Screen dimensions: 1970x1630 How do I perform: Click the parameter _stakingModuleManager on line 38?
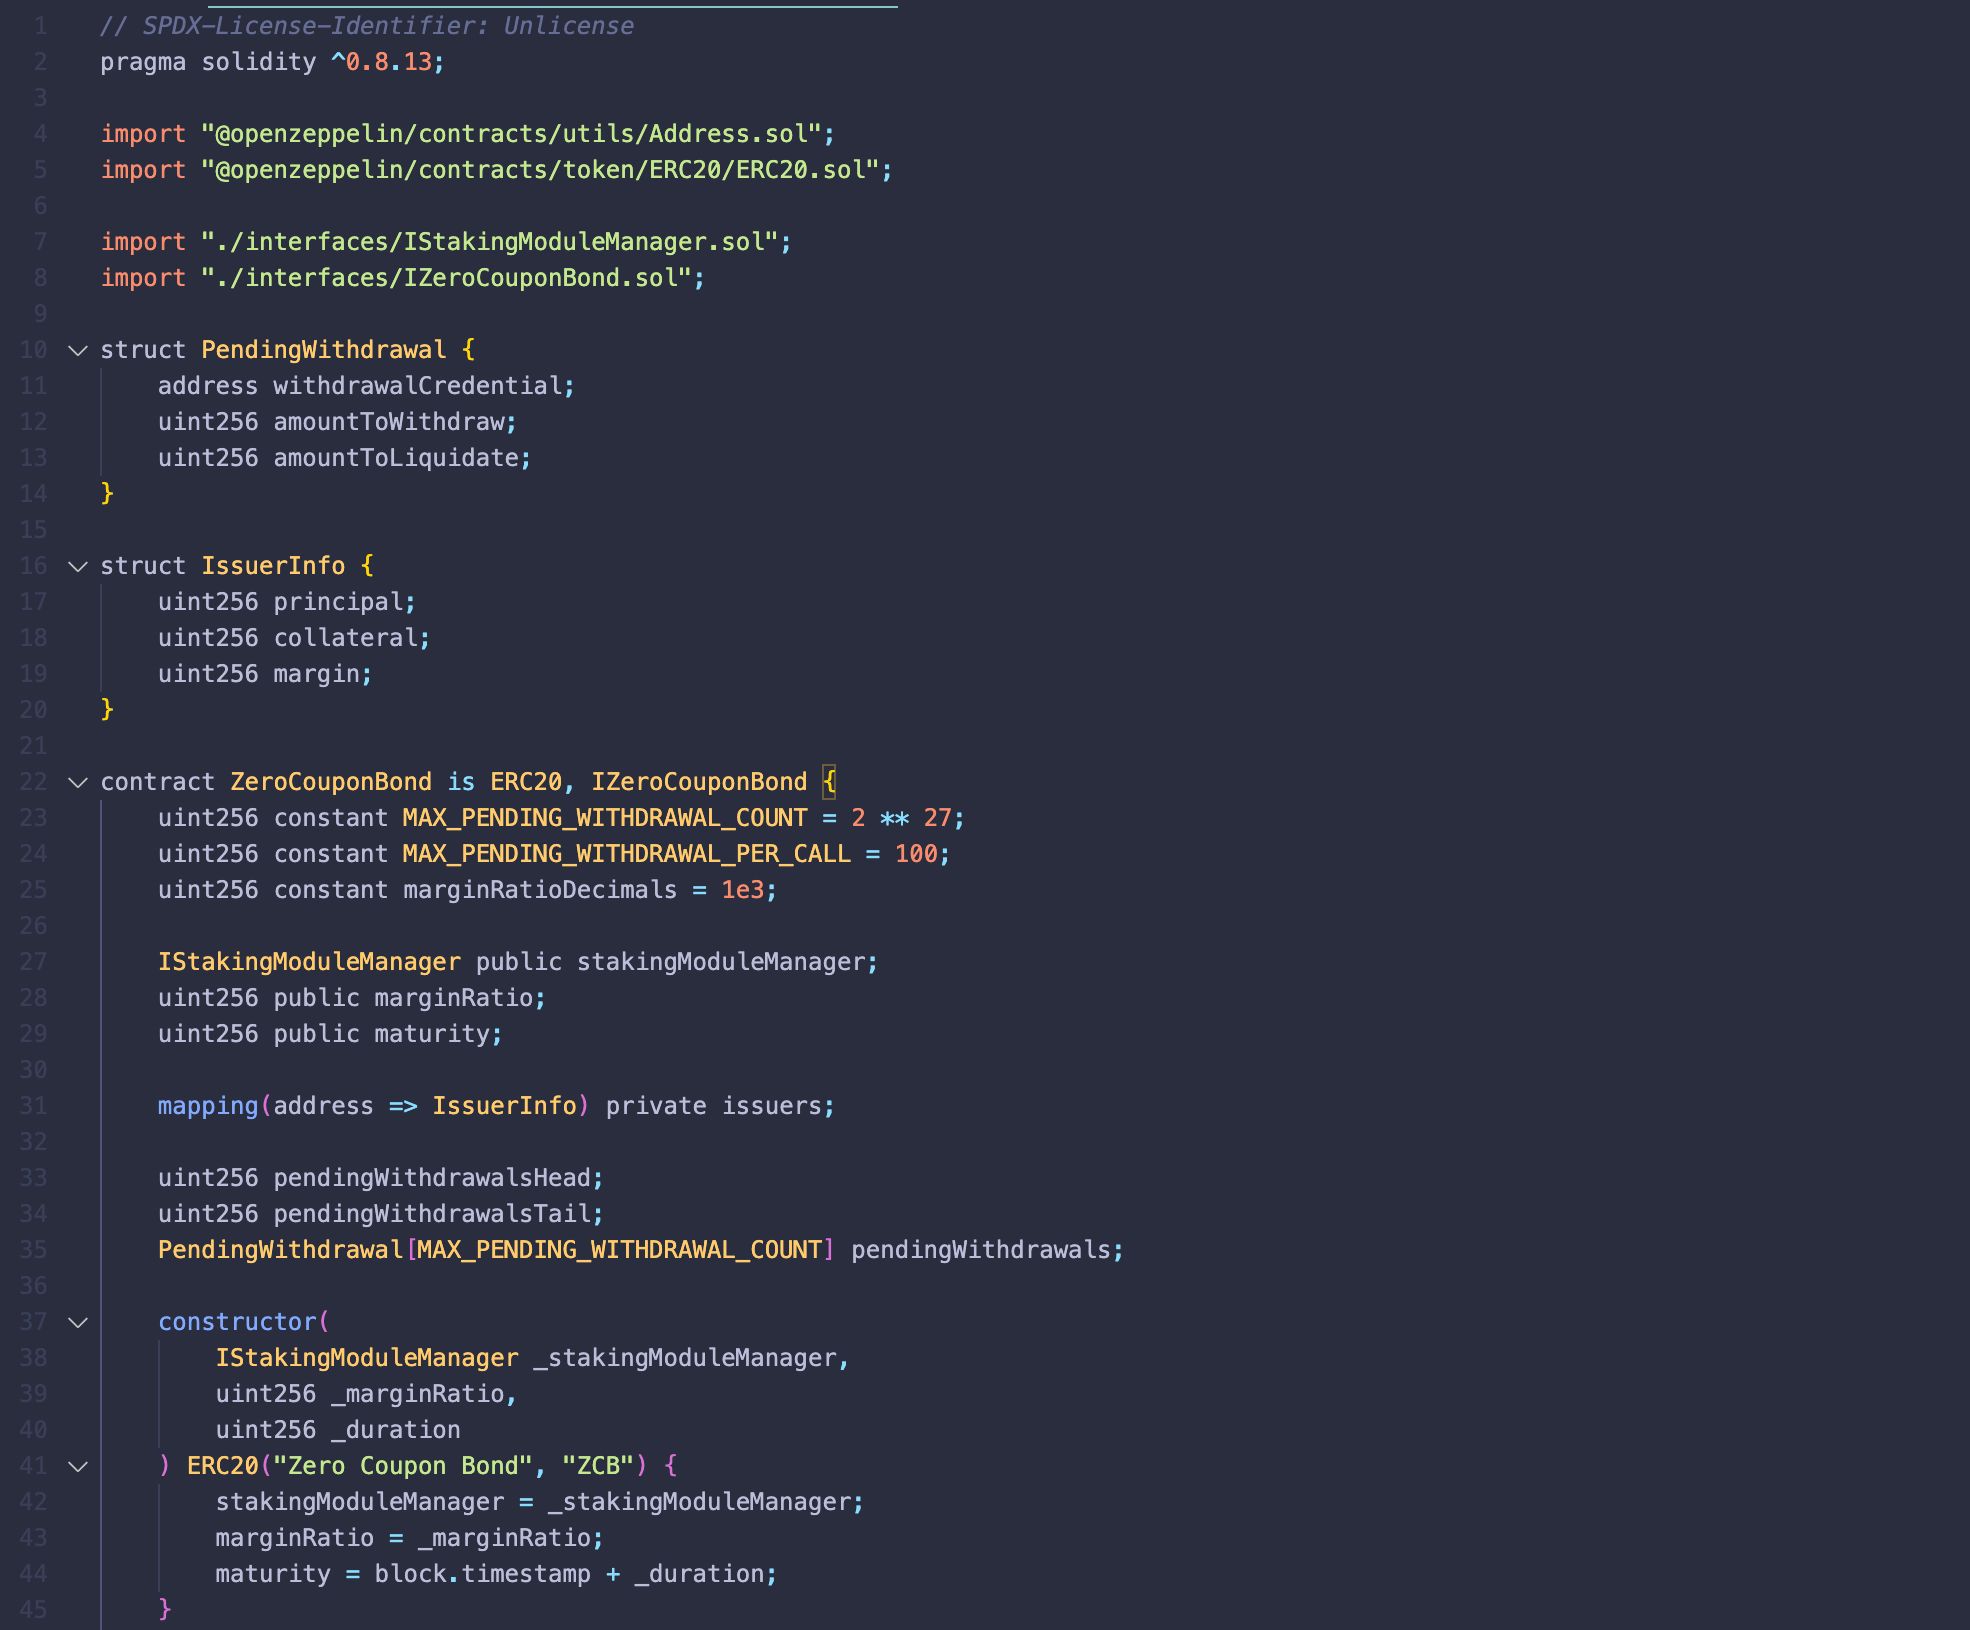click(x=685, y=1358)
